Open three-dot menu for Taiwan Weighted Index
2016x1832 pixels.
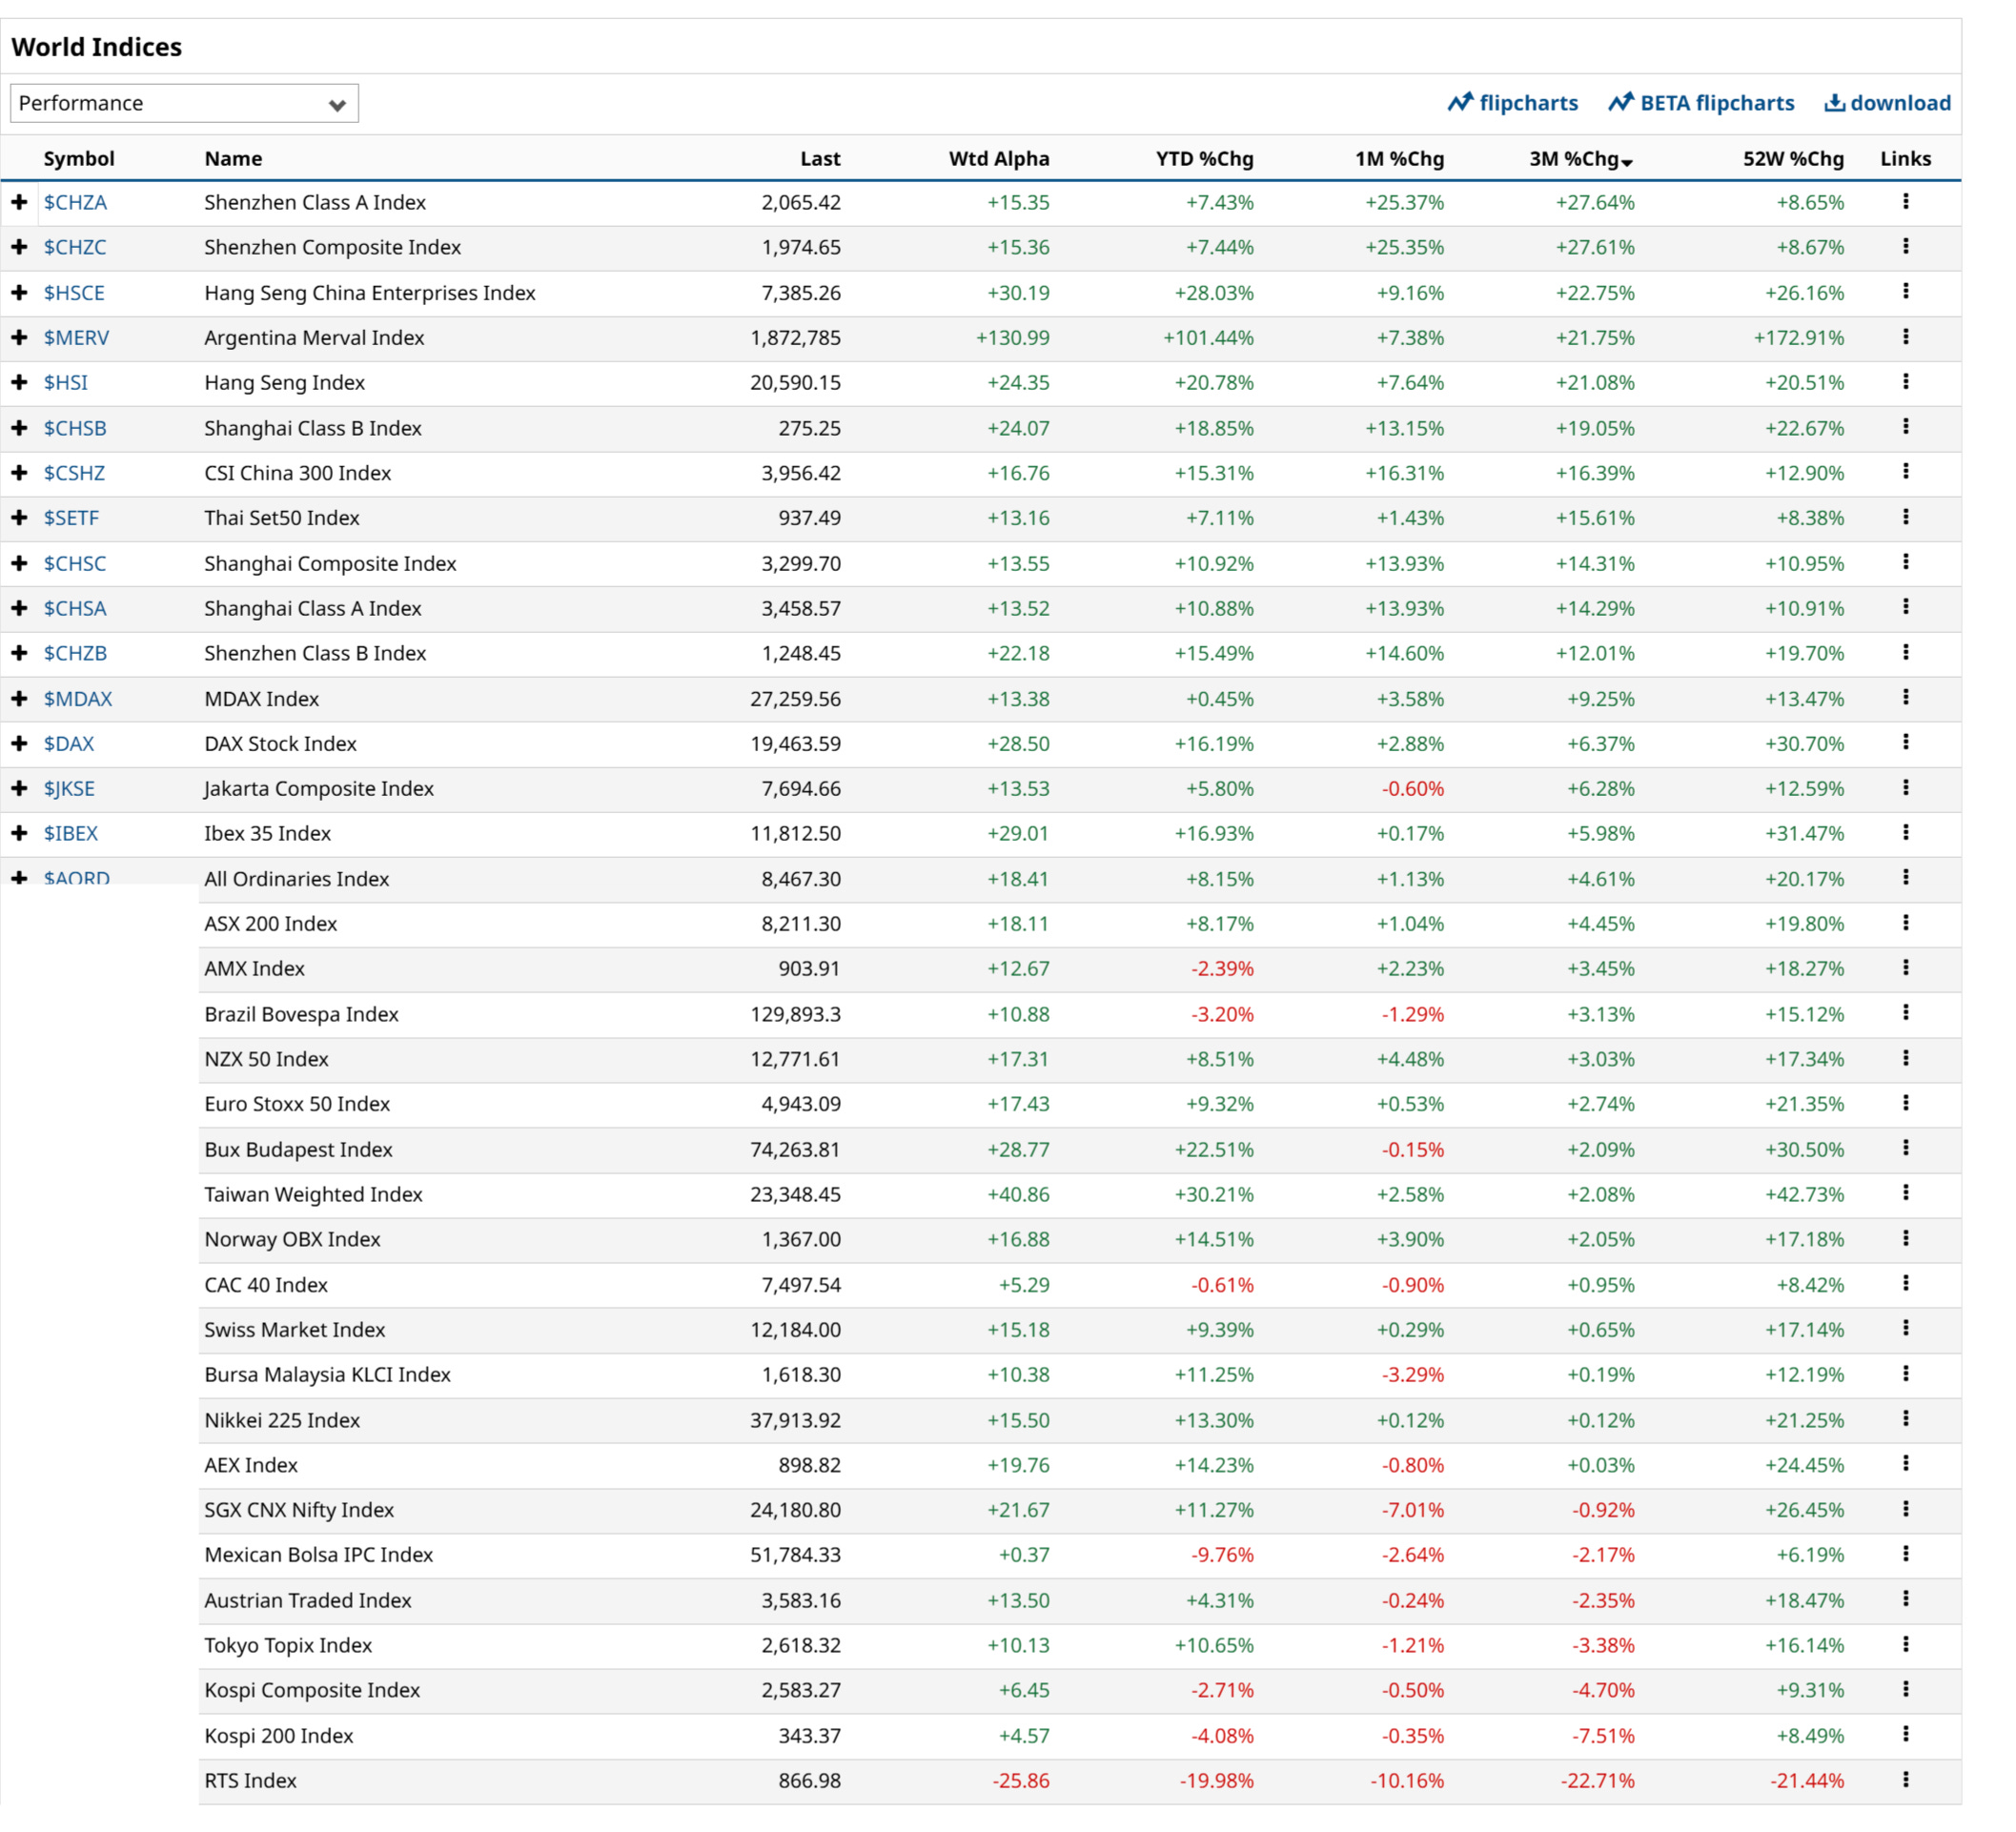(1905, 1193)
